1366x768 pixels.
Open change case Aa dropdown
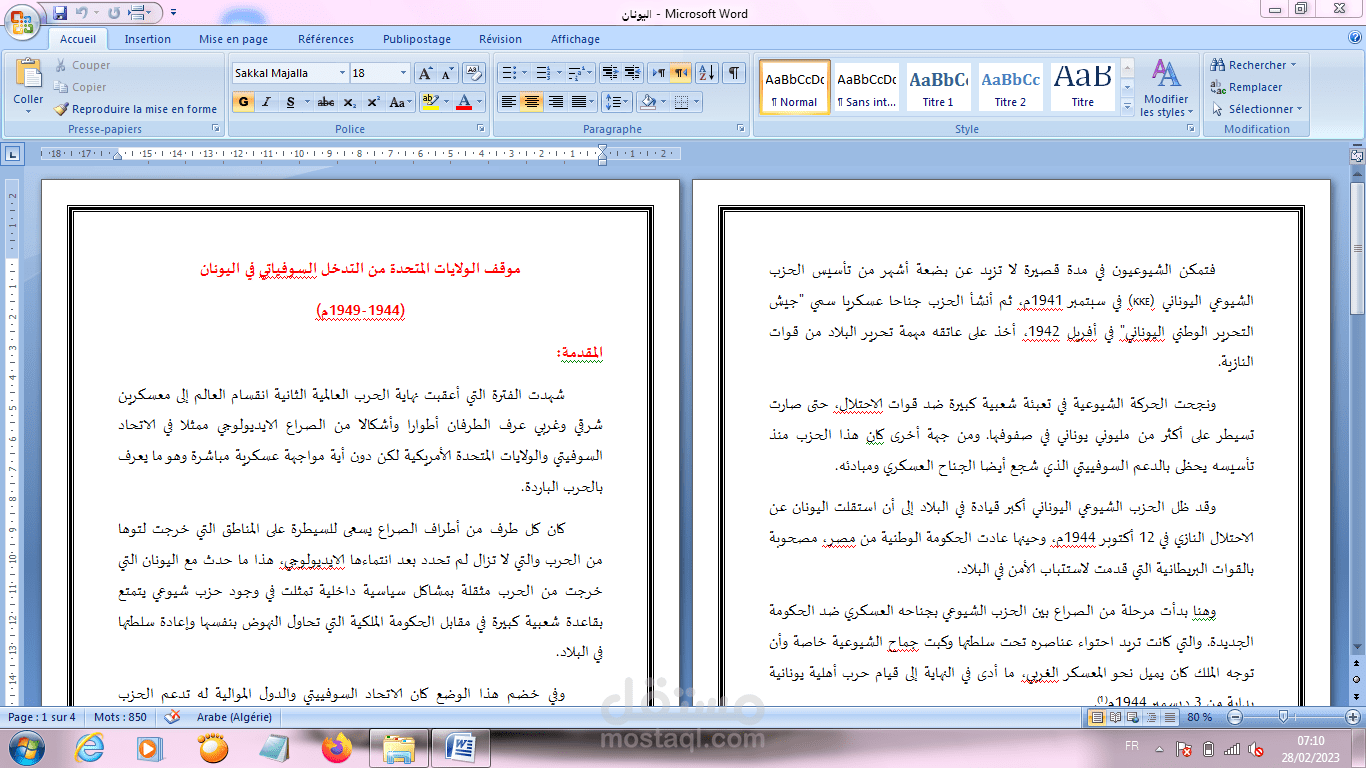click(x=400, y=102)
